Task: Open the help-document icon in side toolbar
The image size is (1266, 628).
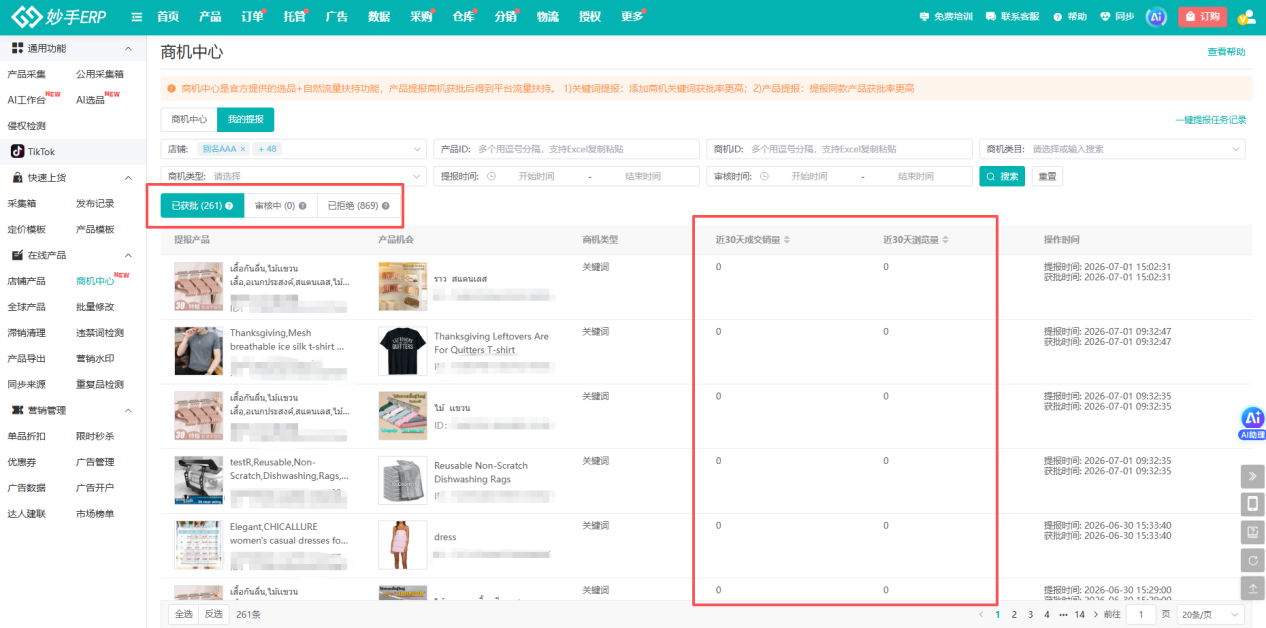Action: (1252, 531)
